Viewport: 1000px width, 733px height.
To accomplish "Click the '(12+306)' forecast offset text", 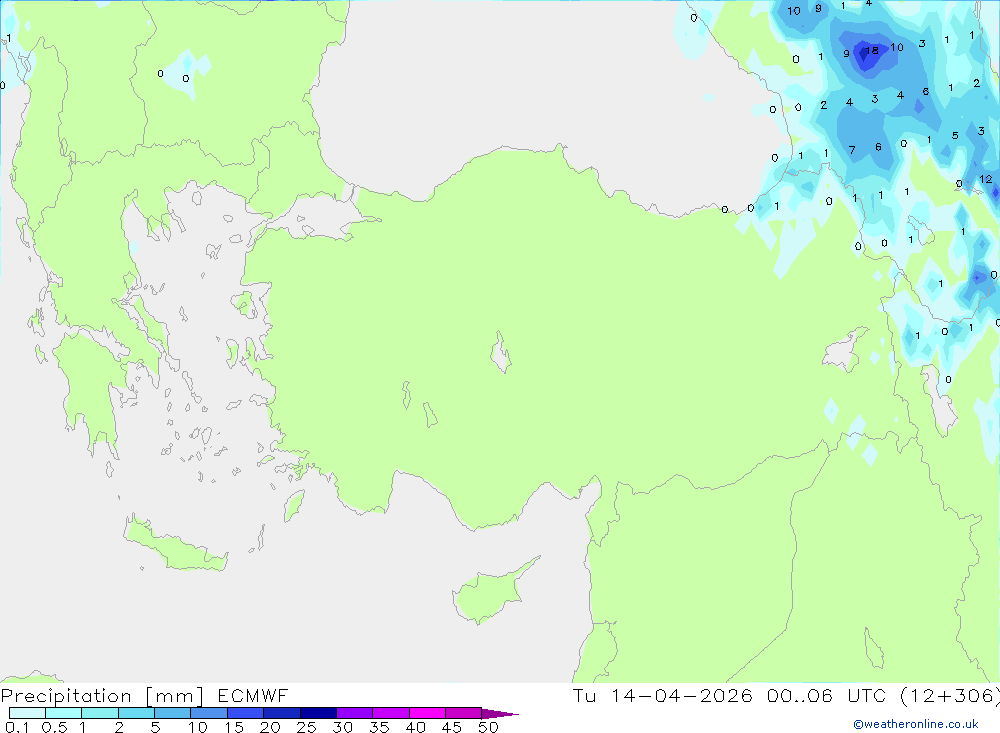I will coord(950,695).
